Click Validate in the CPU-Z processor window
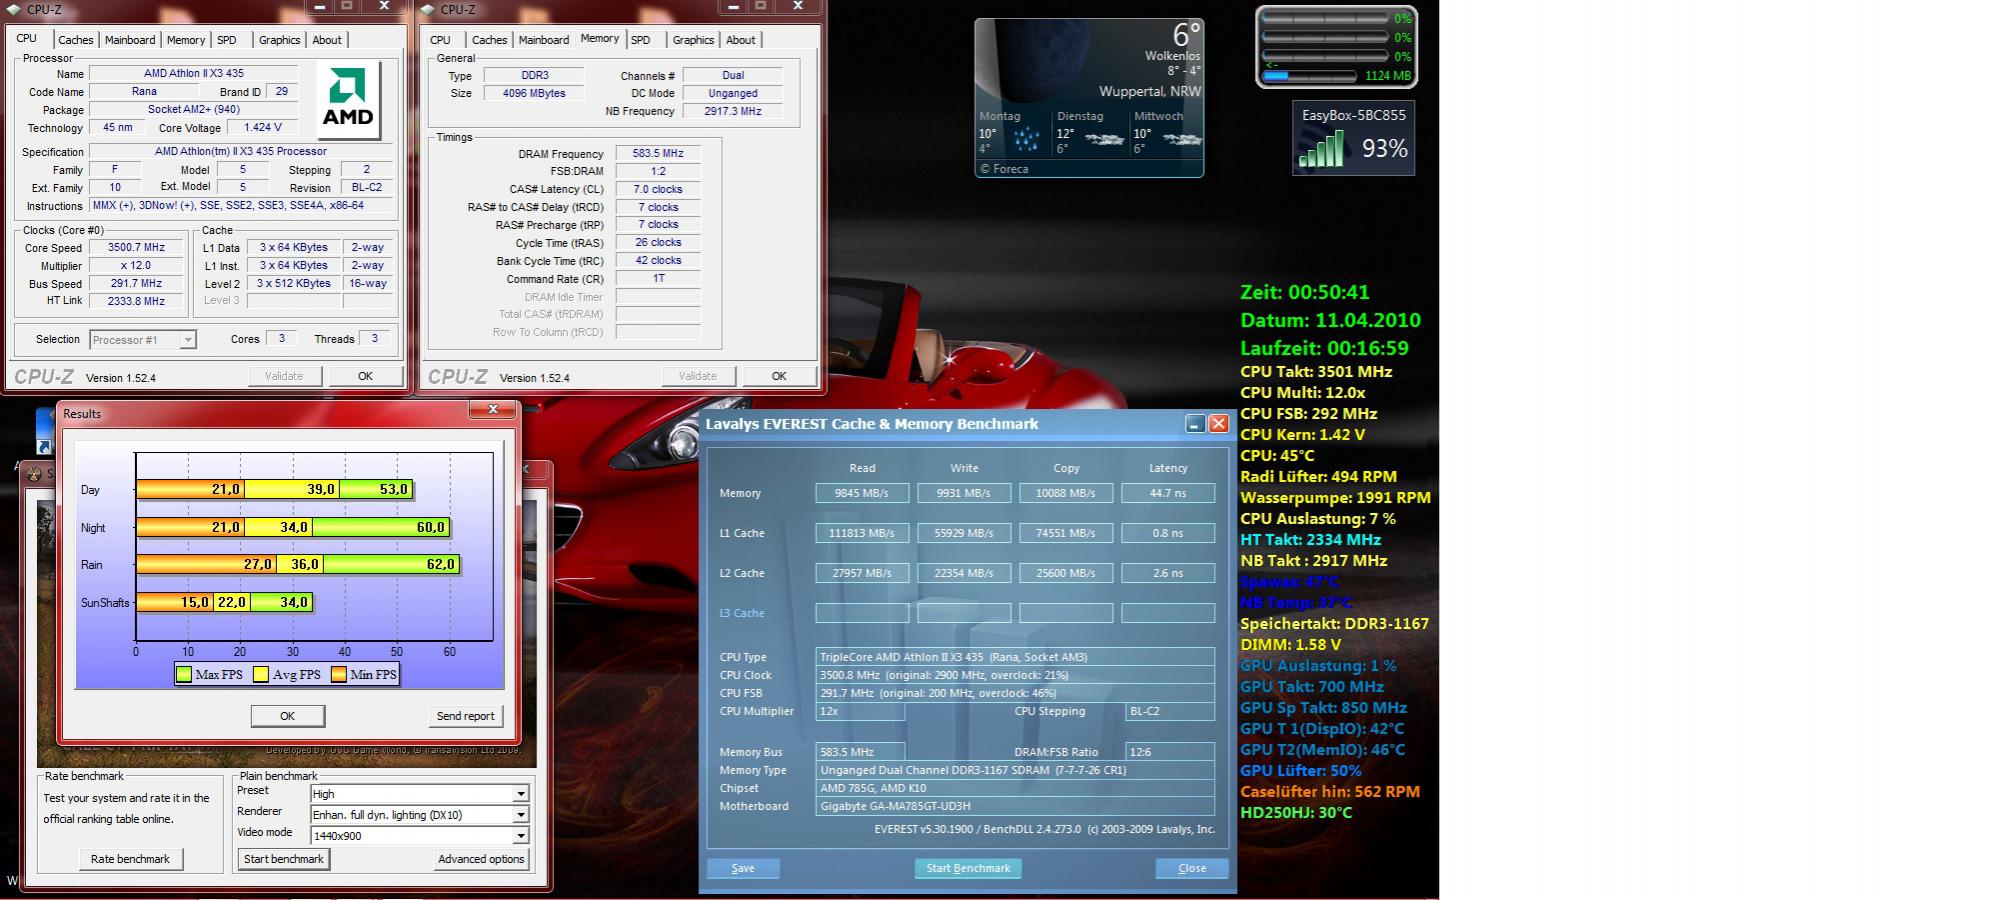 tap(284, 376)
